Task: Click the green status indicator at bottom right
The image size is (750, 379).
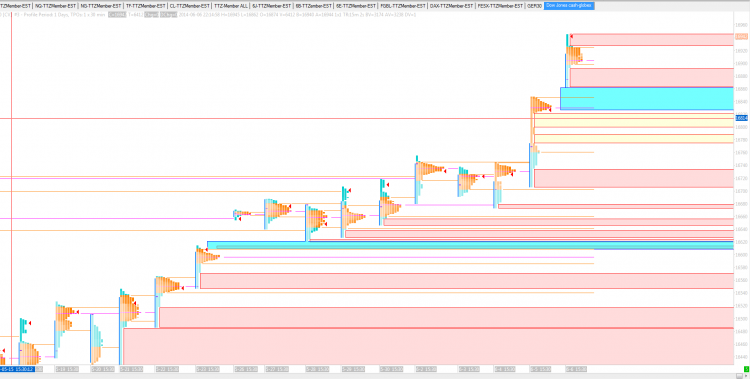Action: [746, 368]
